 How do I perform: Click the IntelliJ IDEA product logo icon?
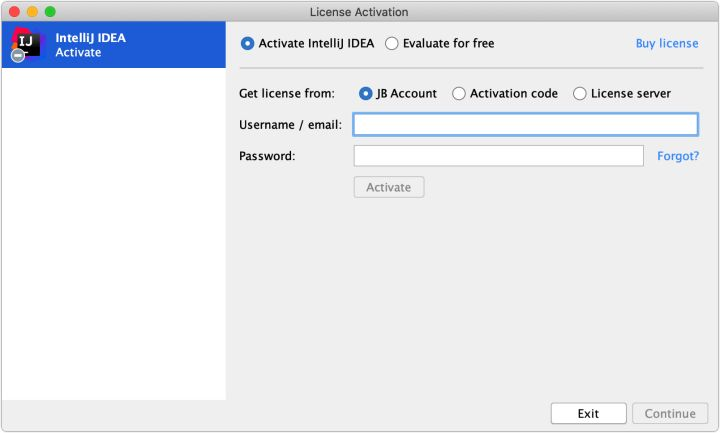click(x=27, y=43)
